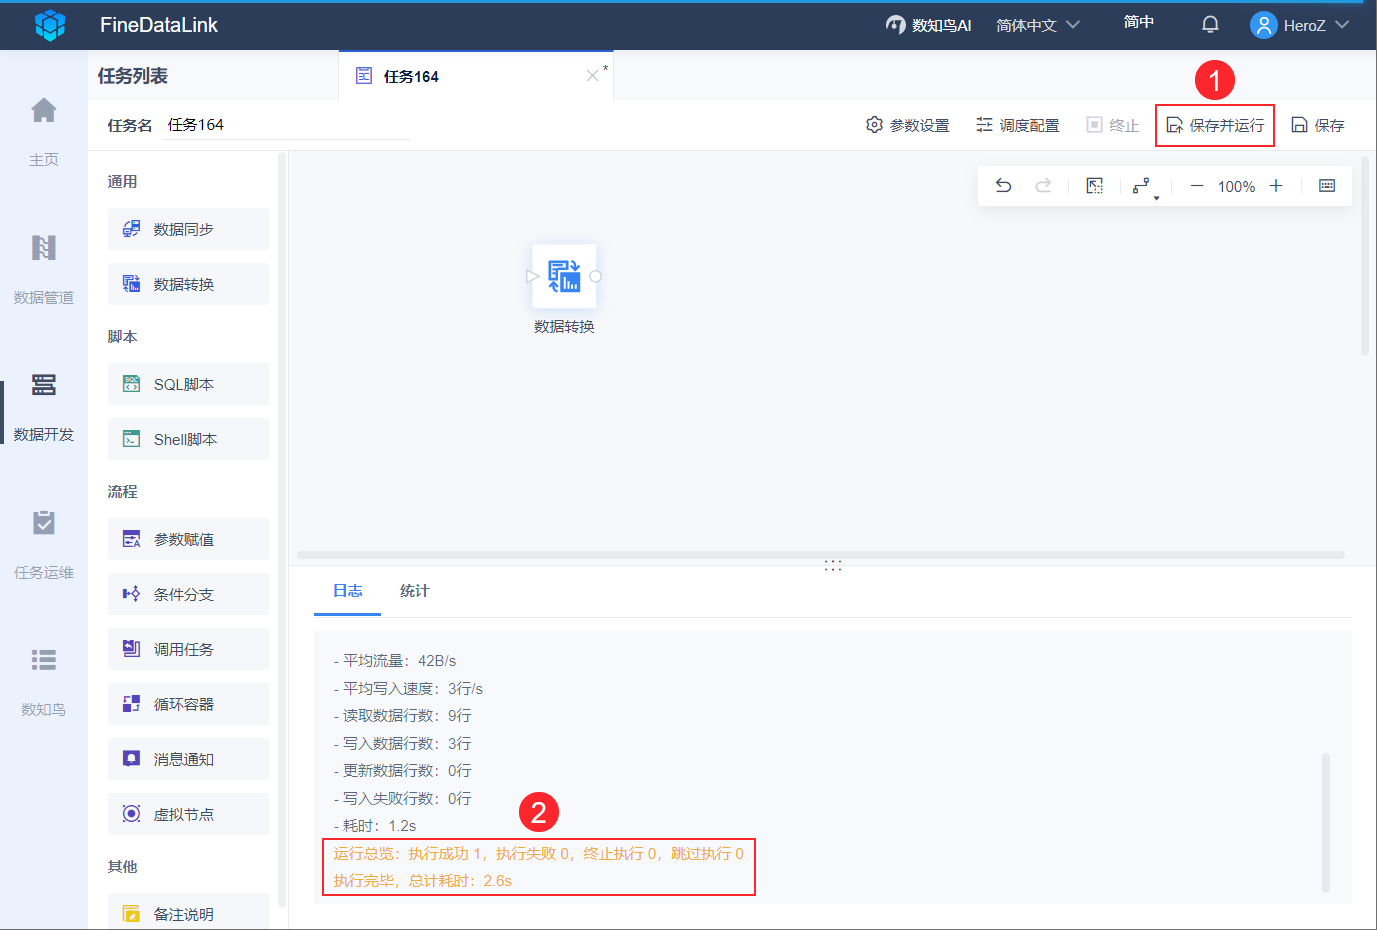The image size is (1377, 930).
Task: Click the canvas horizontal scrollbar
Action: pyautogui.click(x=821, y=555)
